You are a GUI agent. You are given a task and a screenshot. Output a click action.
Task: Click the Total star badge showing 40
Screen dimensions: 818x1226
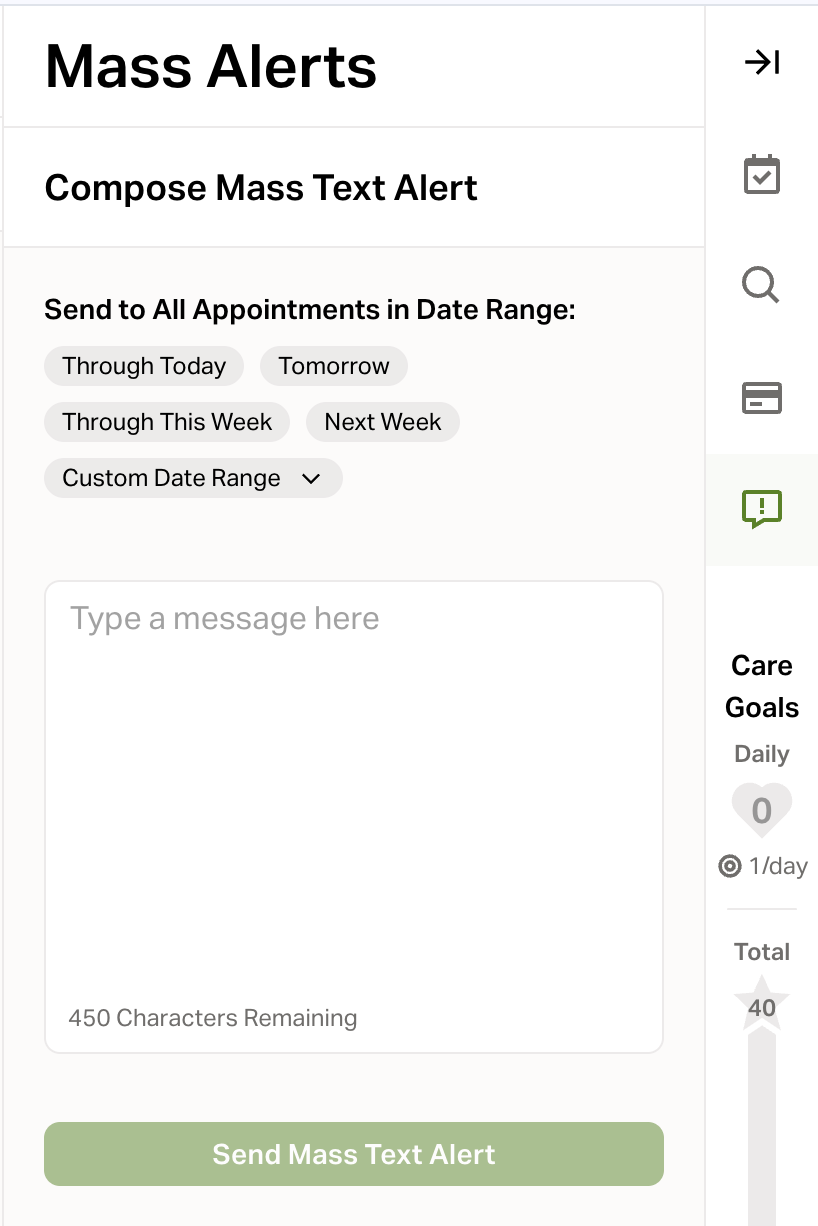click(x=762, y=1004)
